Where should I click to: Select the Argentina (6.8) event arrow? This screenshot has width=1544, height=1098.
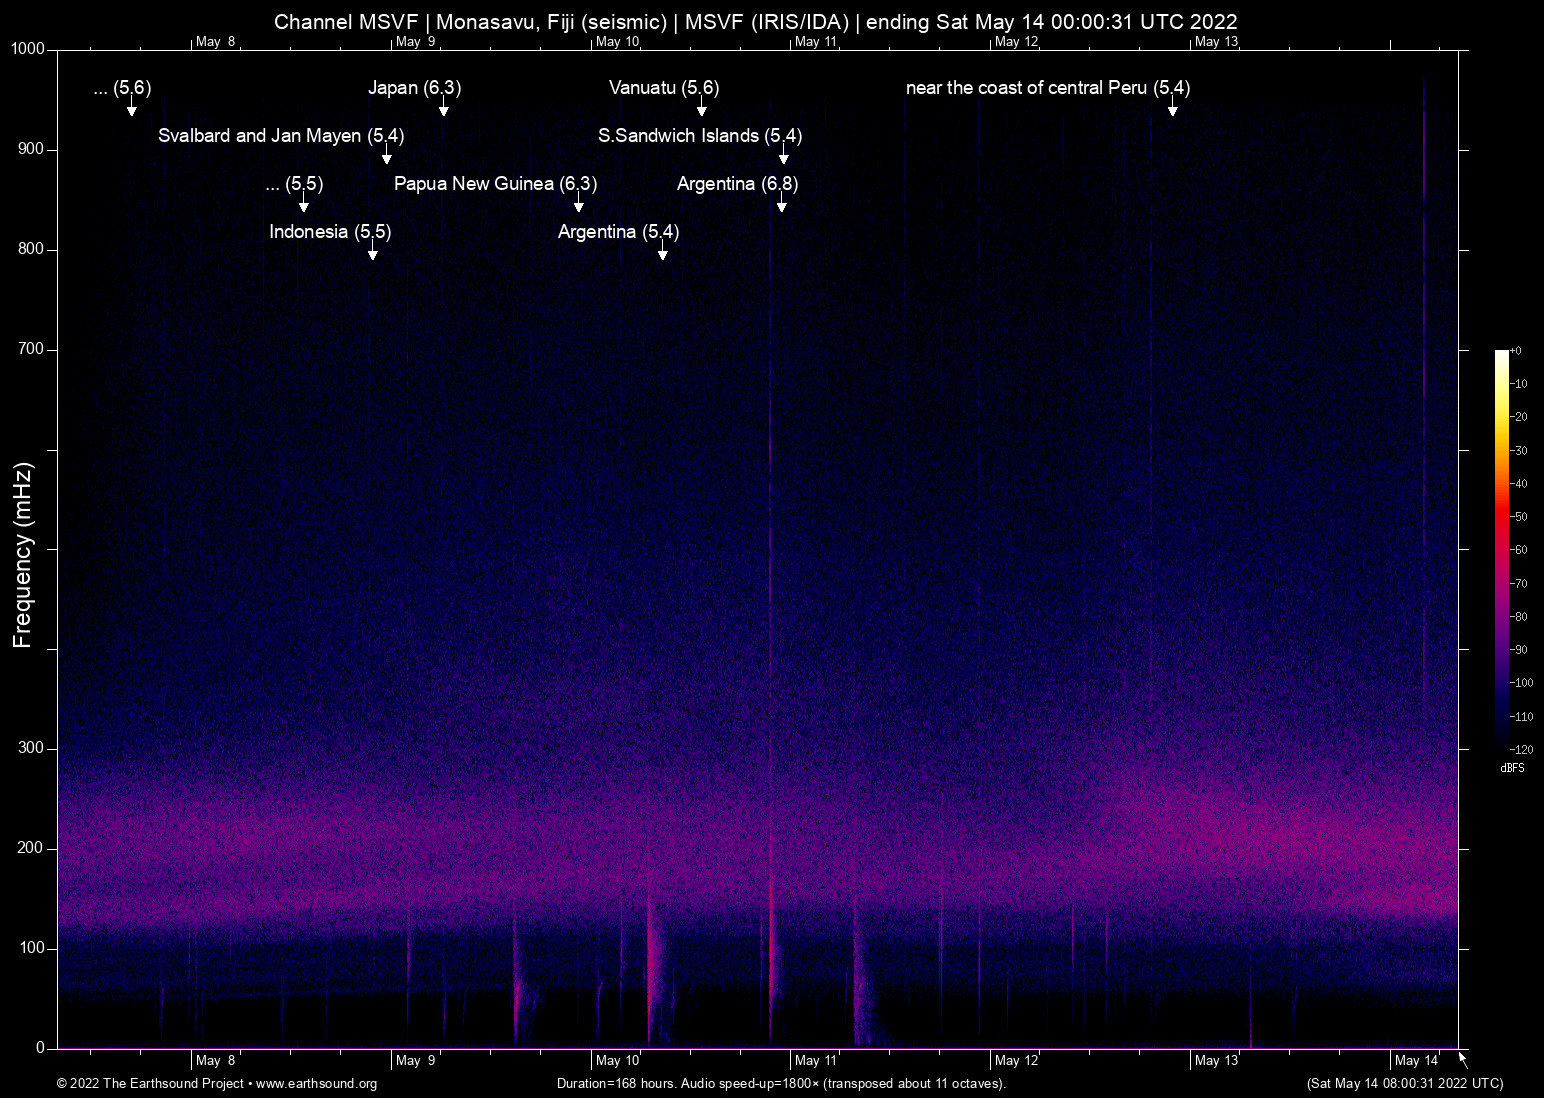(782, 206)
